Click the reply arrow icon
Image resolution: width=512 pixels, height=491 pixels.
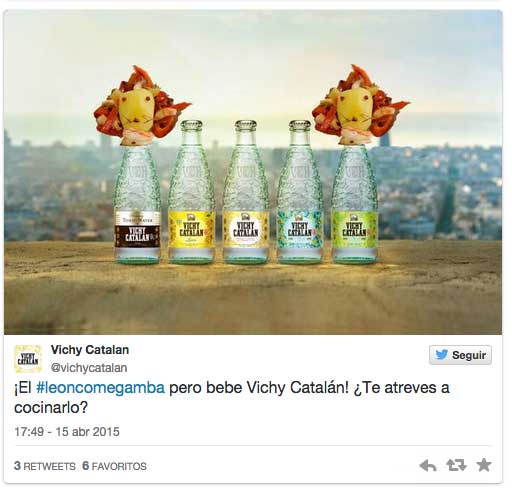click(x=428, y=465)
